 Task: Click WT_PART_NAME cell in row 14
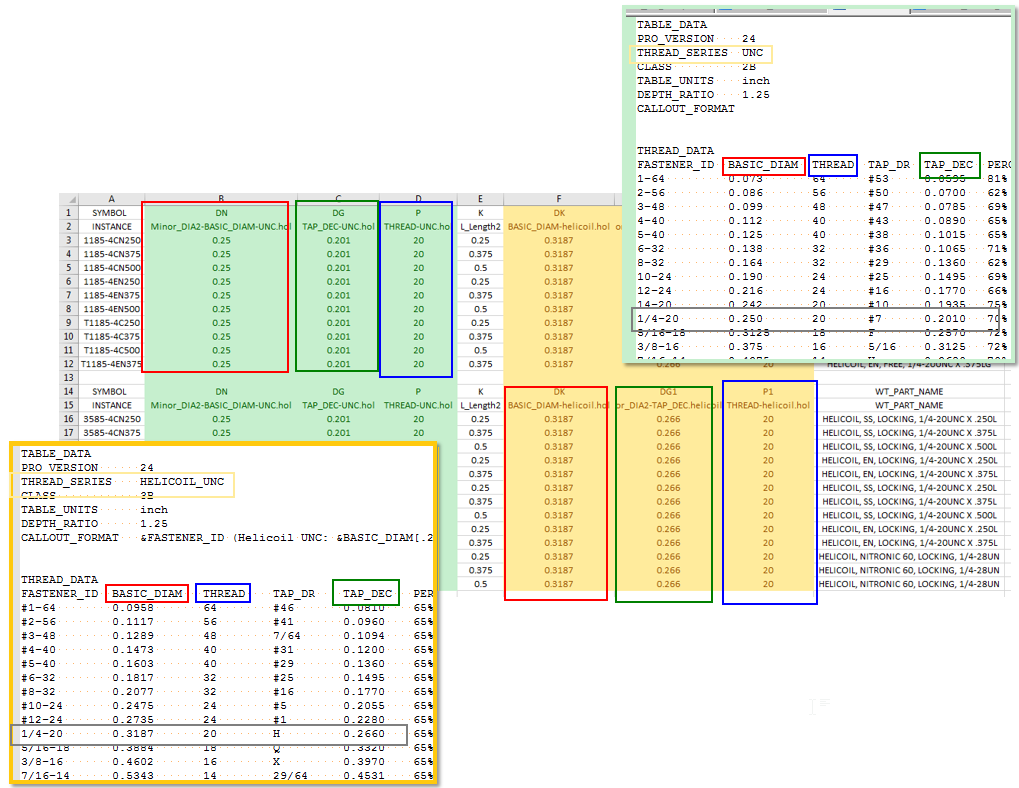pos(909,392)
